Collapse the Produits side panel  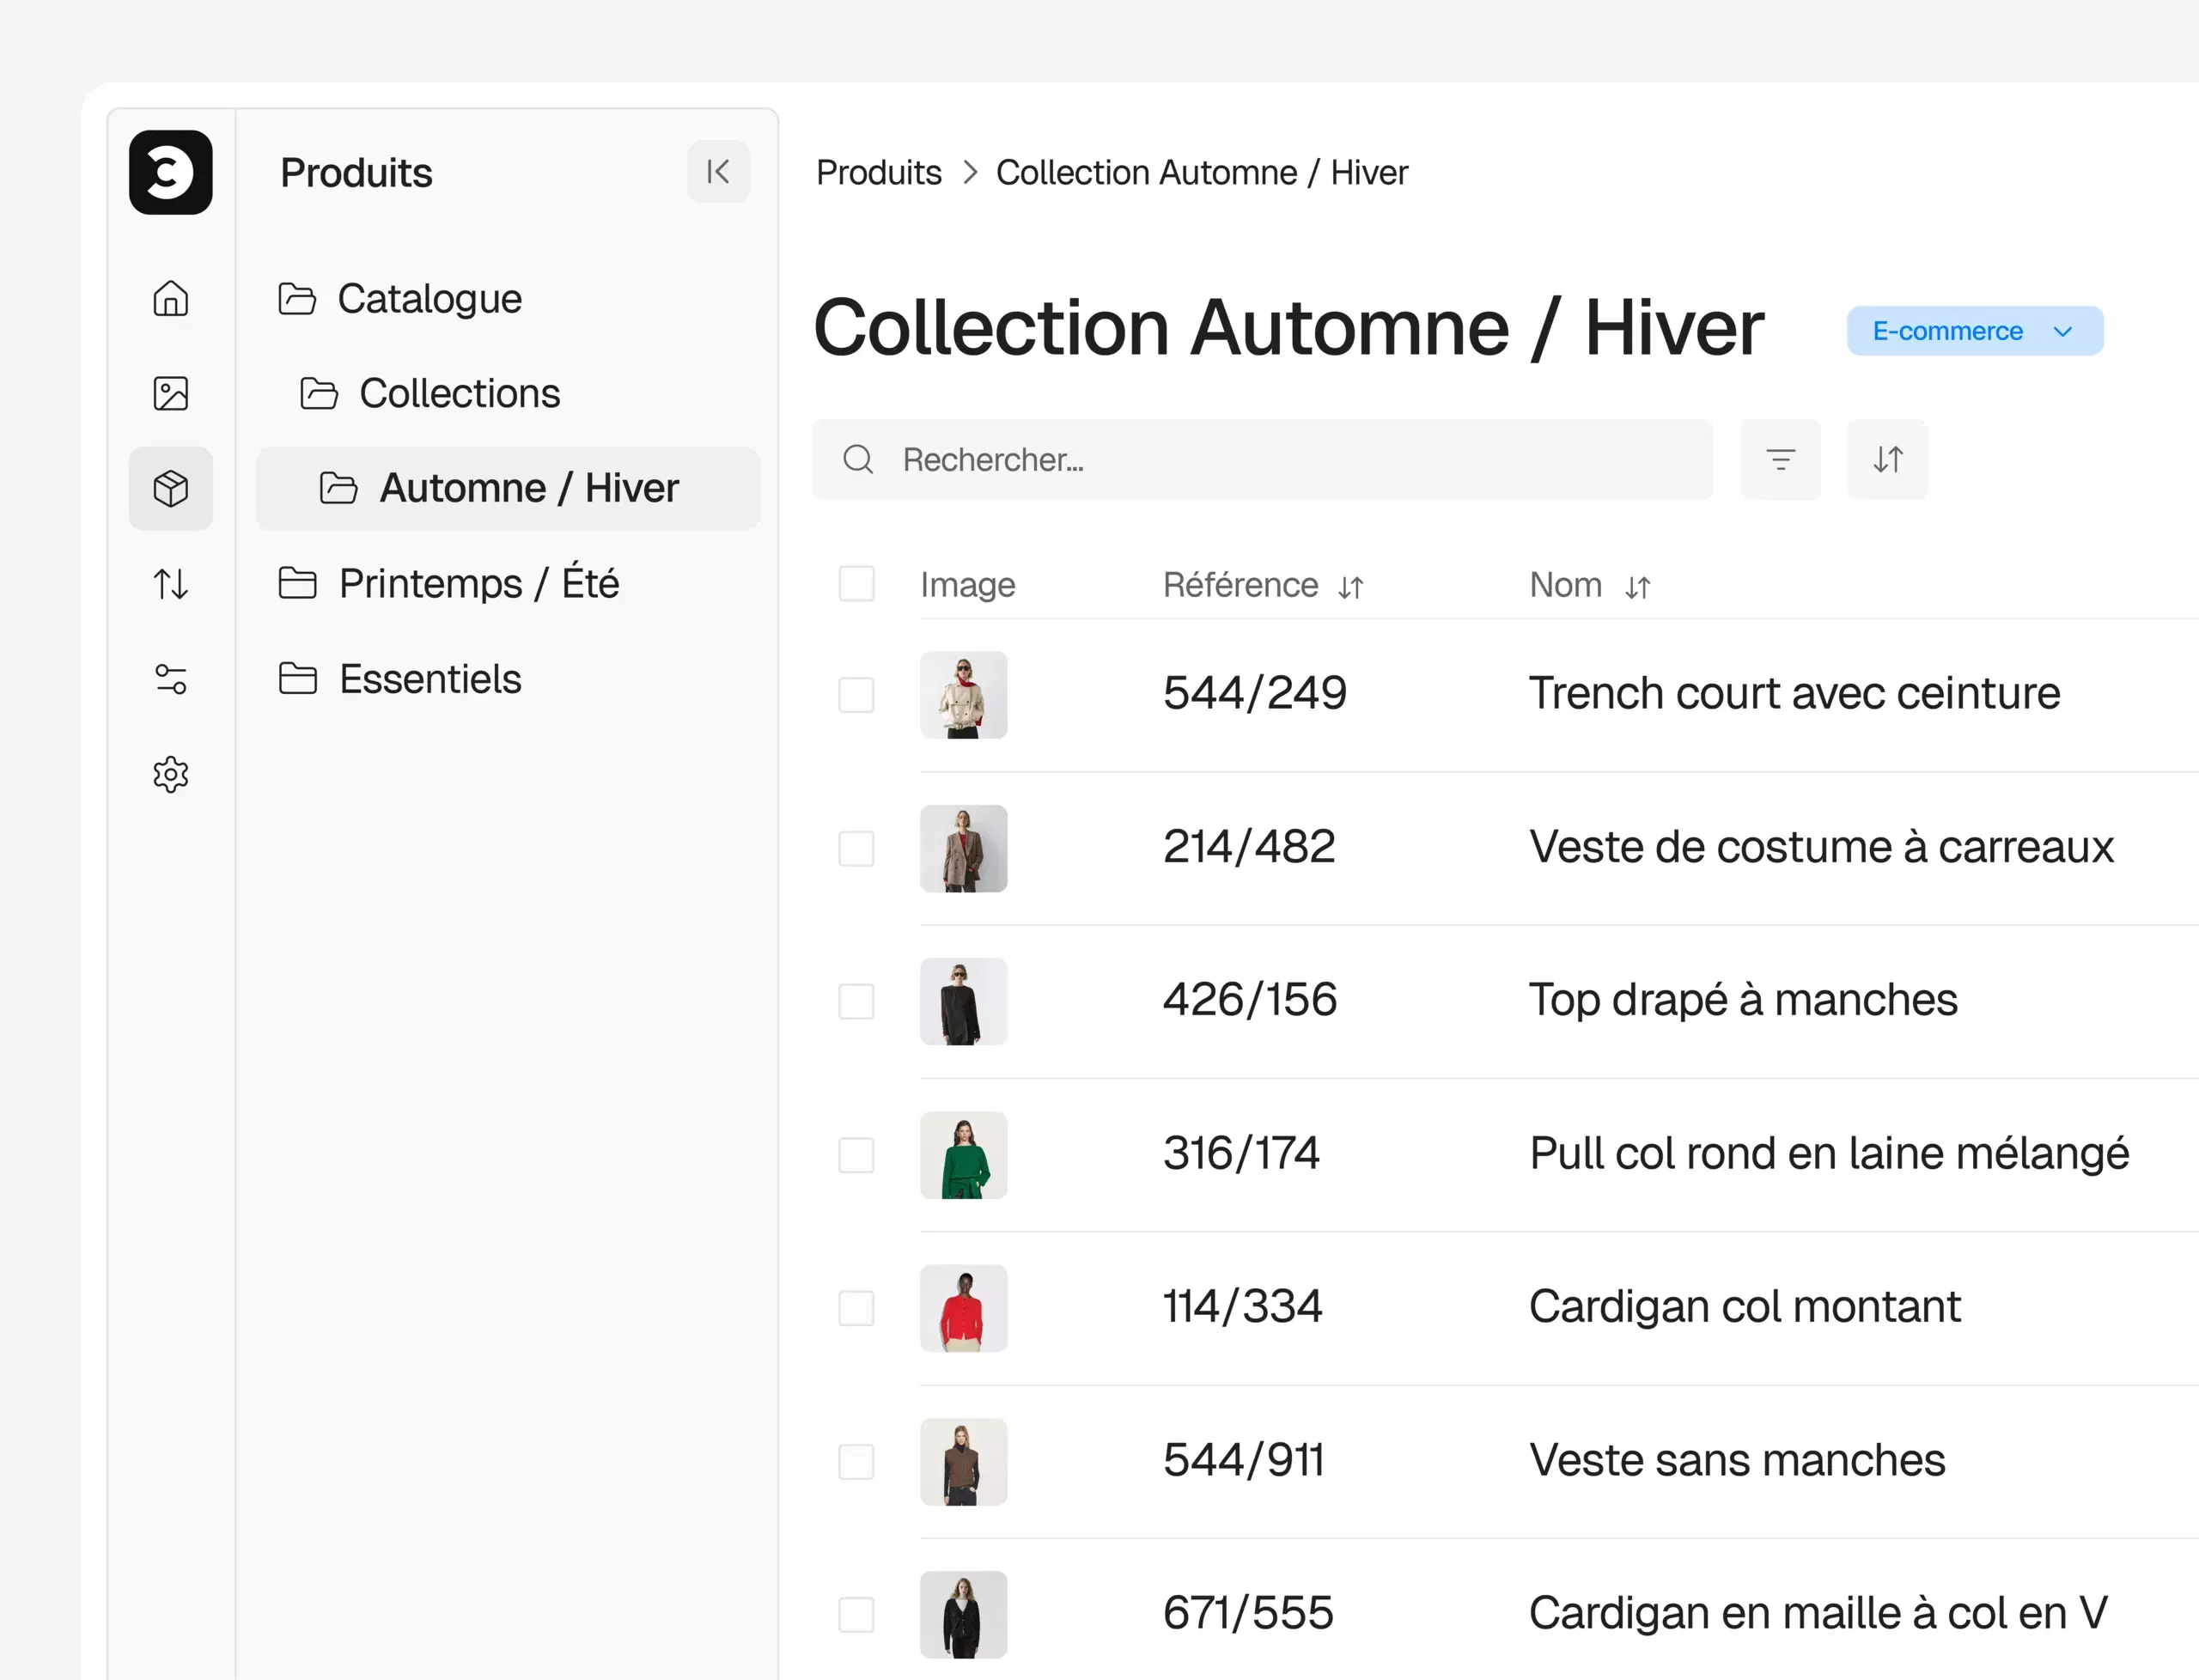point(717,172)
